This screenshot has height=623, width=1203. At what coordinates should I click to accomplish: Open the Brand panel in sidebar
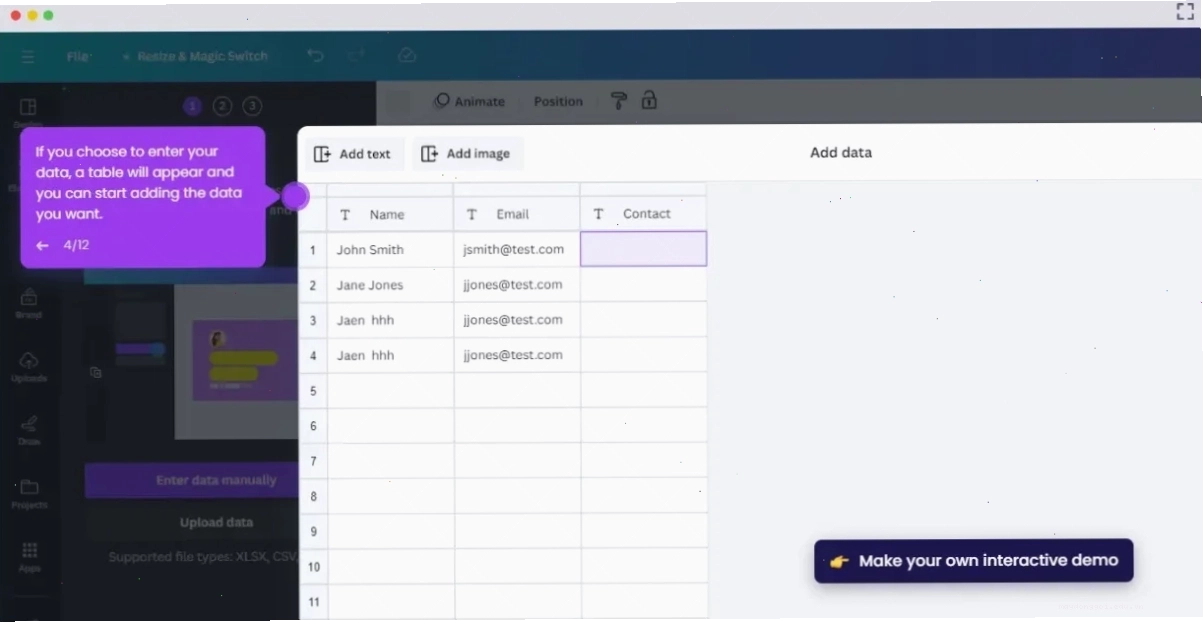[28, 303]
